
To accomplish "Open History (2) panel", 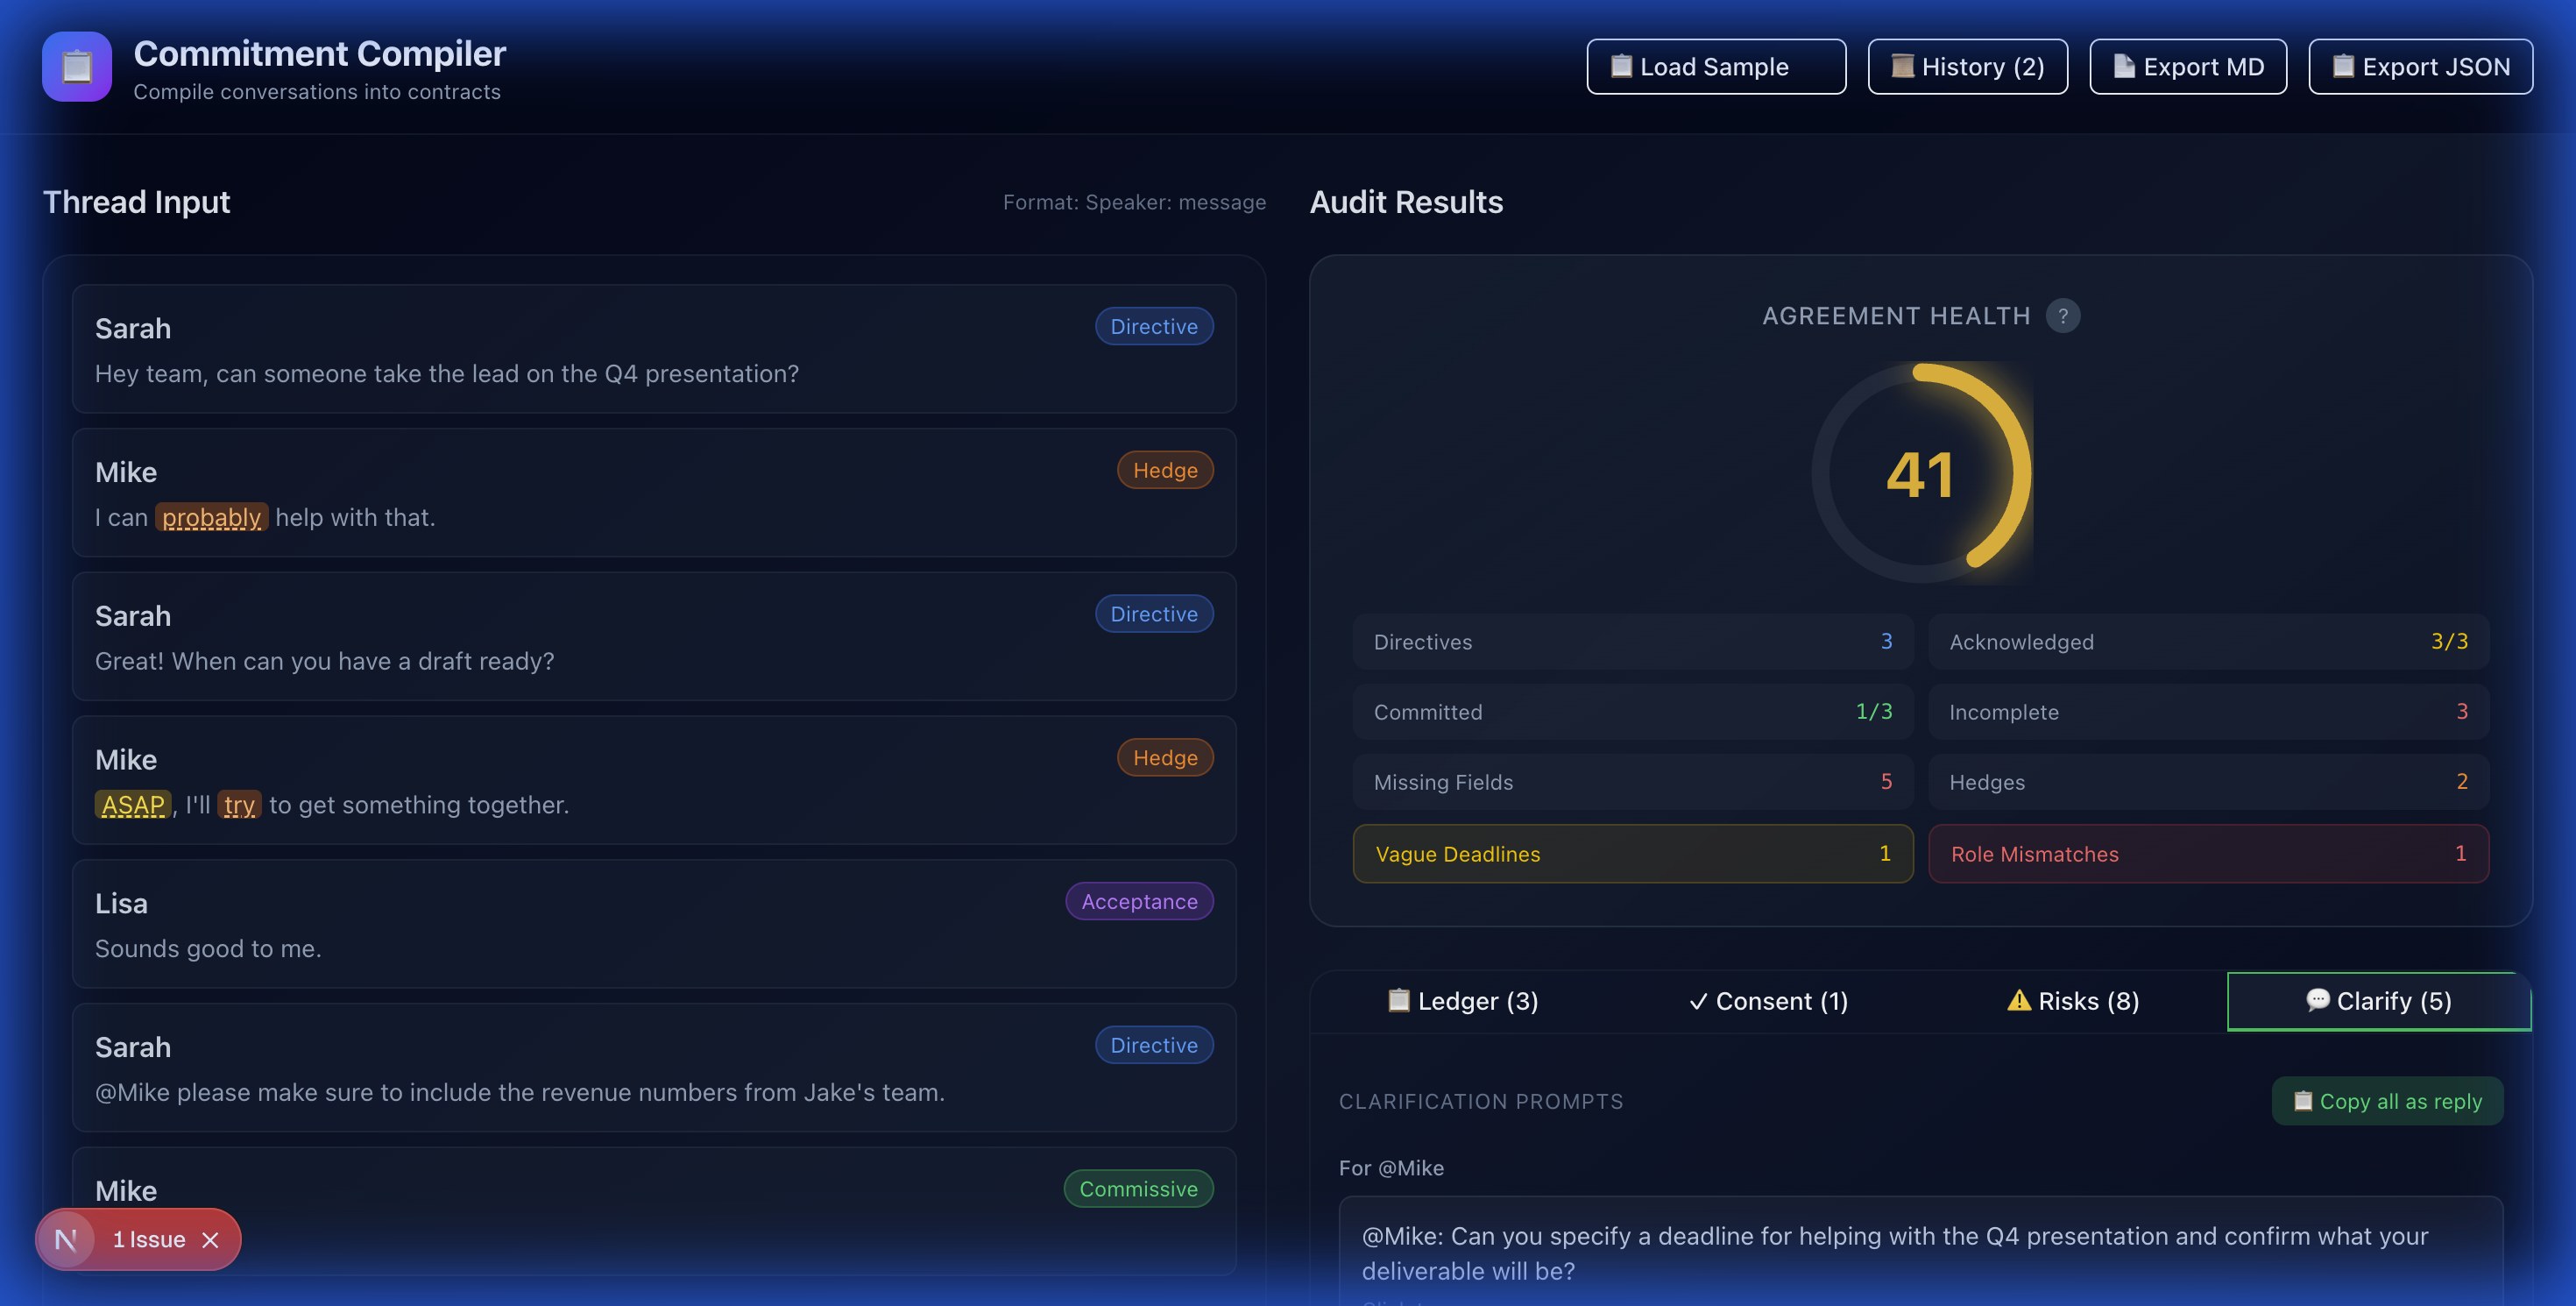I will [1967, 67].
